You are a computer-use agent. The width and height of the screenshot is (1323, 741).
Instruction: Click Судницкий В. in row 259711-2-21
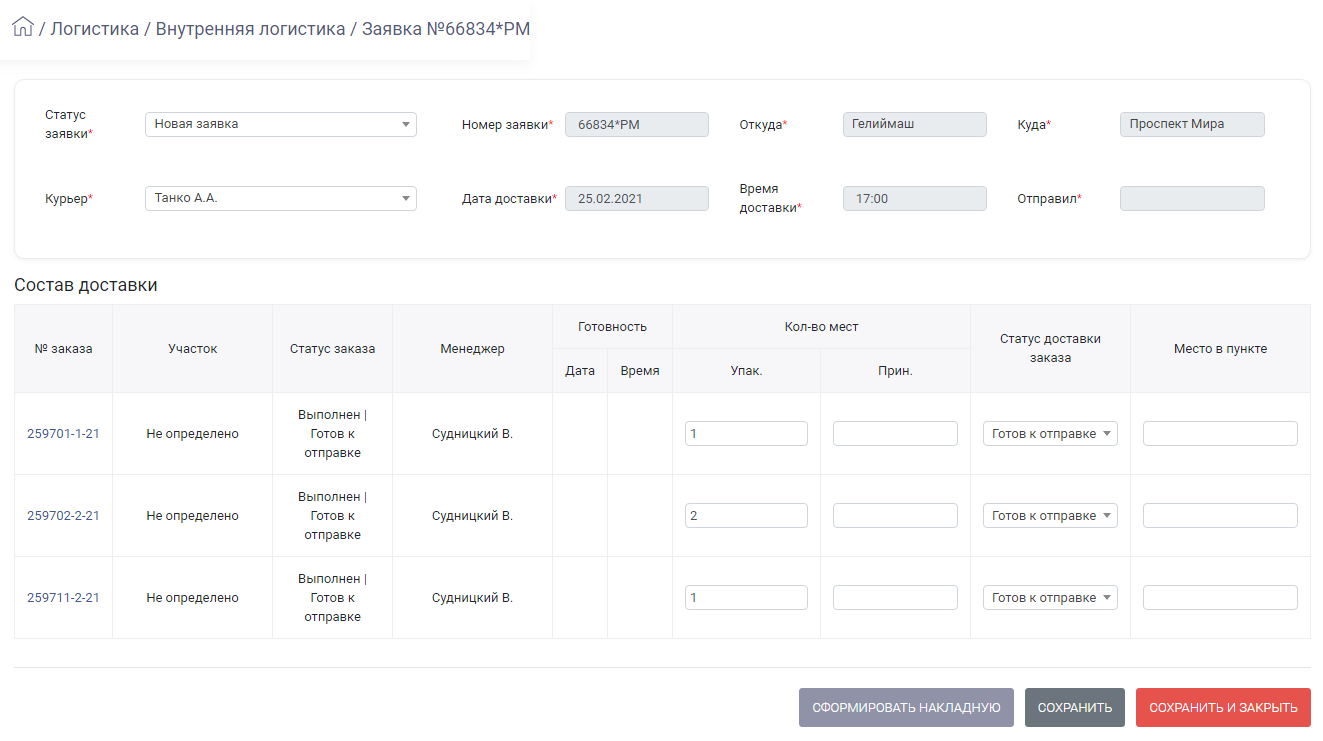tap(472, 598)
